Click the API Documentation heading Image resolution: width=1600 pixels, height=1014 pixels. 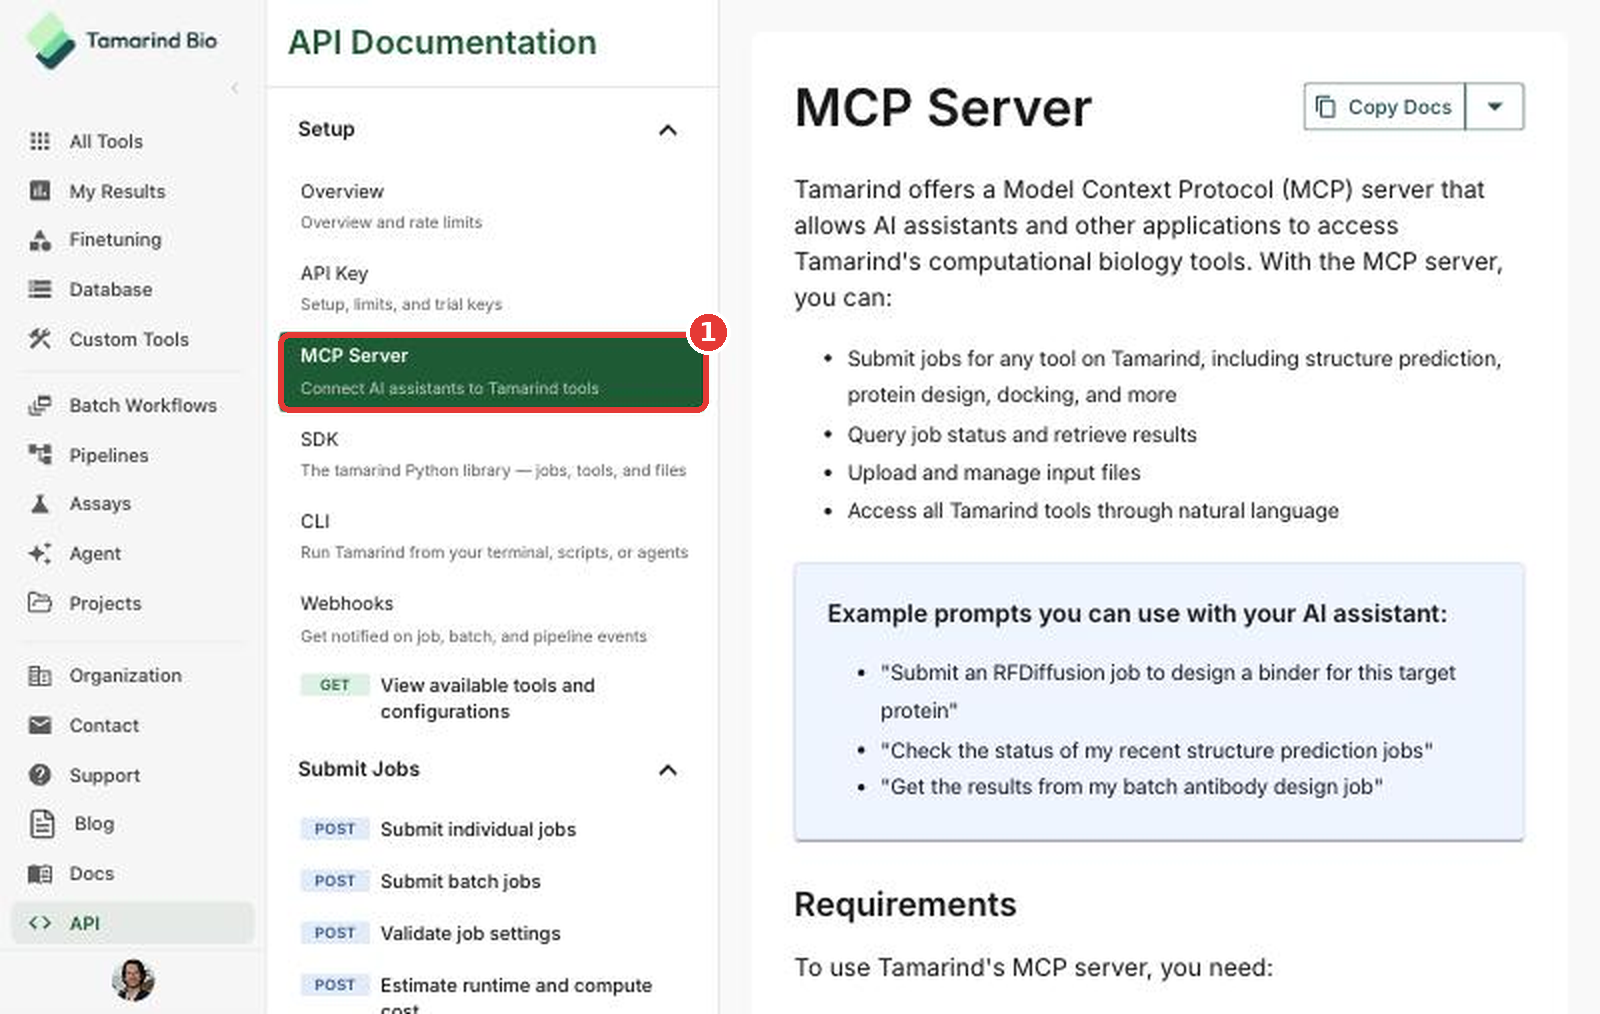pos(442,42)
